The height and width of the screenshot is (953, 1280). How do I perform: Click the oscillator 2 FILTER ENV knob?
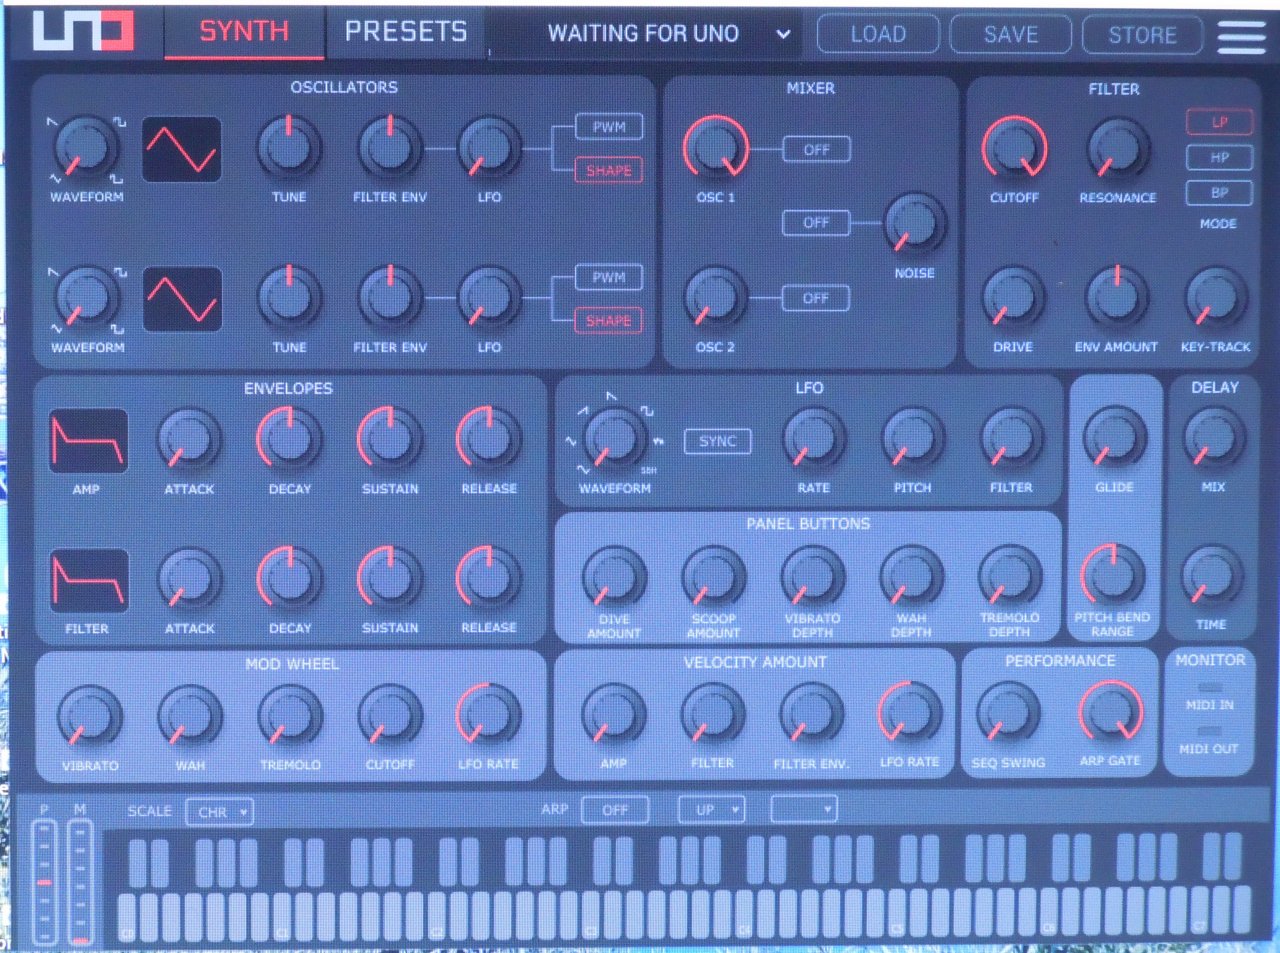tap(389, 298)
